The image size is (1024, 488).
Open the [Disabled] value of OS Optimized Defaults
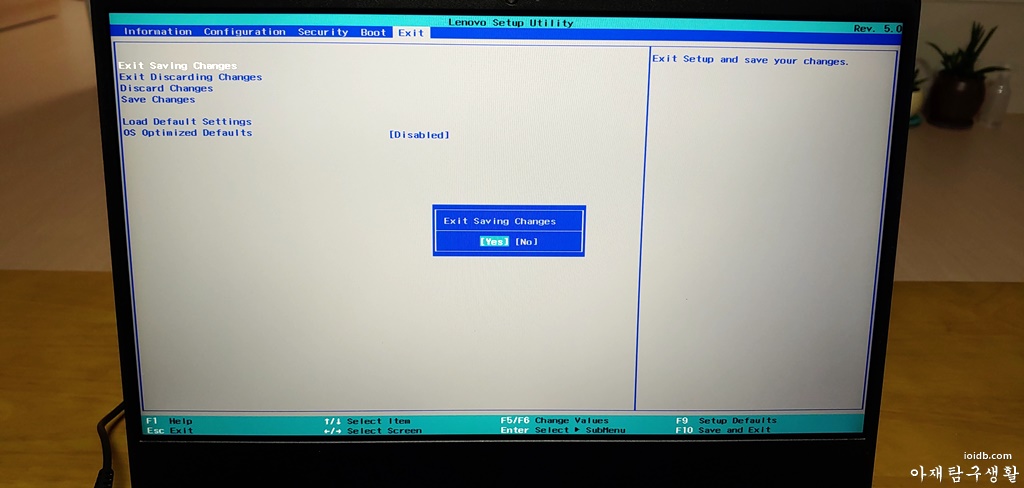coord(419,135)
